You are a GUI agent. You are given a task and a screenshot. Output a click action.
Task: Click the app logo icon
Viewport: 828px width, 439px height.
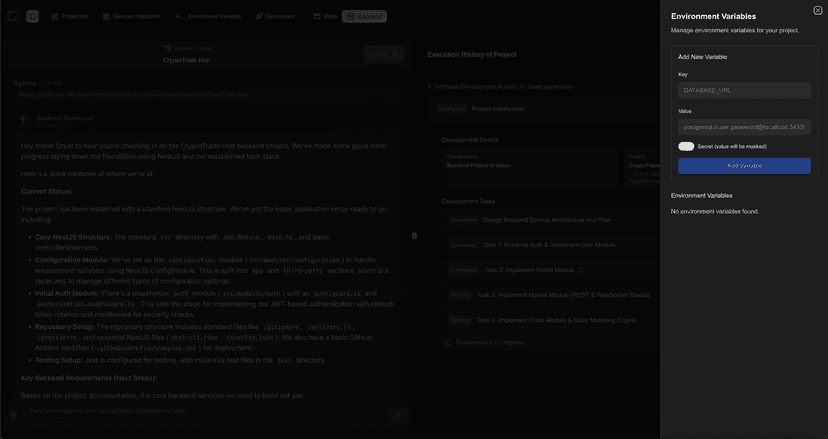click(x=12, y=16)
